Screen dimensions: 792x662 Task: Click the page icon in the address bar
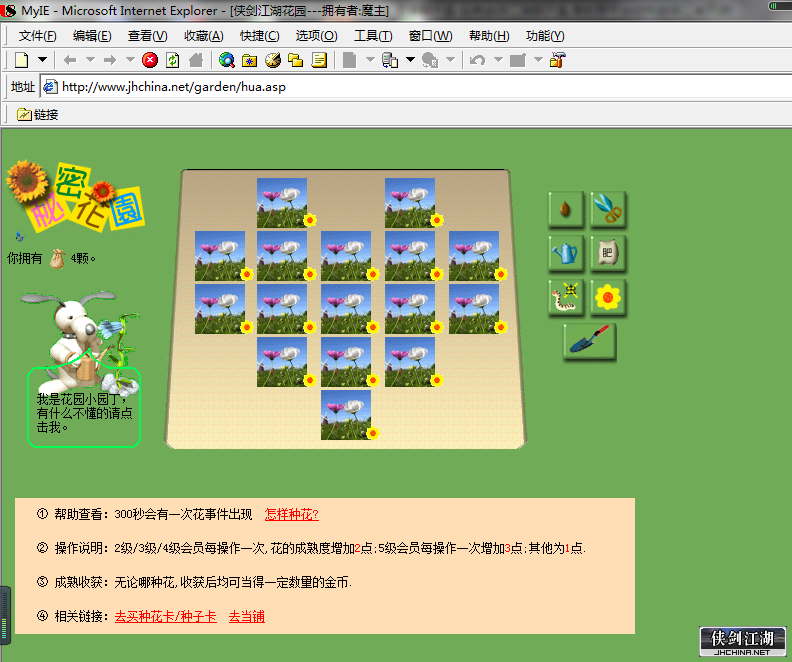coord(51,87)
